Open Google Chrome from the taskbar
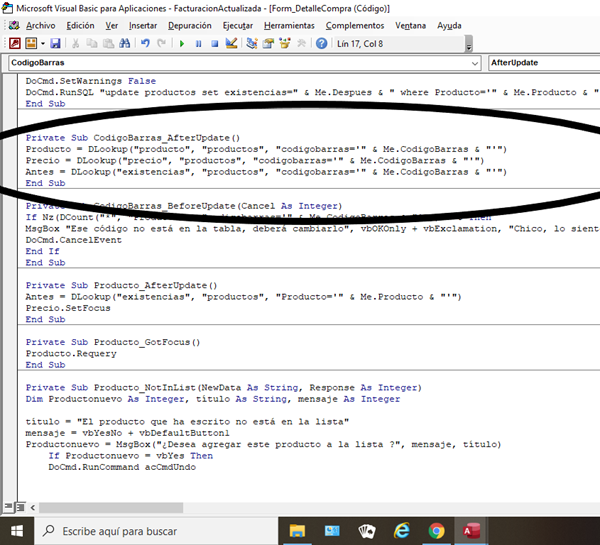600x545 pixels. (x=435, y=529)
